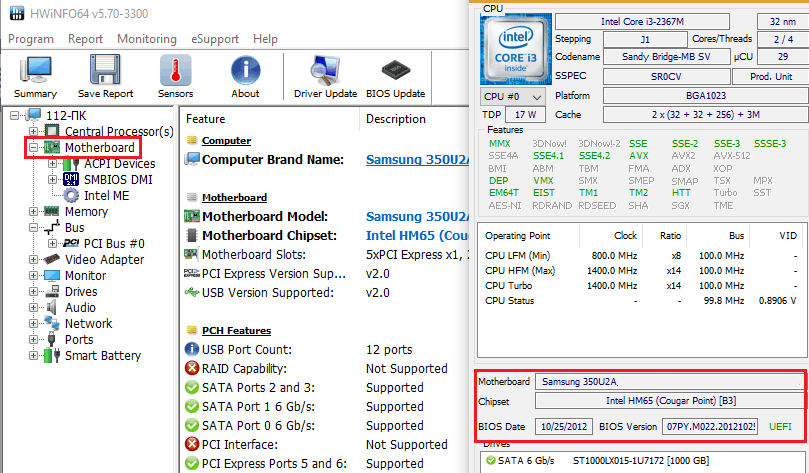This screenshot has width=809, height=473.
Task: Click the Intel HM65 Motherboard Chipset link
Action: pos(416,235)
